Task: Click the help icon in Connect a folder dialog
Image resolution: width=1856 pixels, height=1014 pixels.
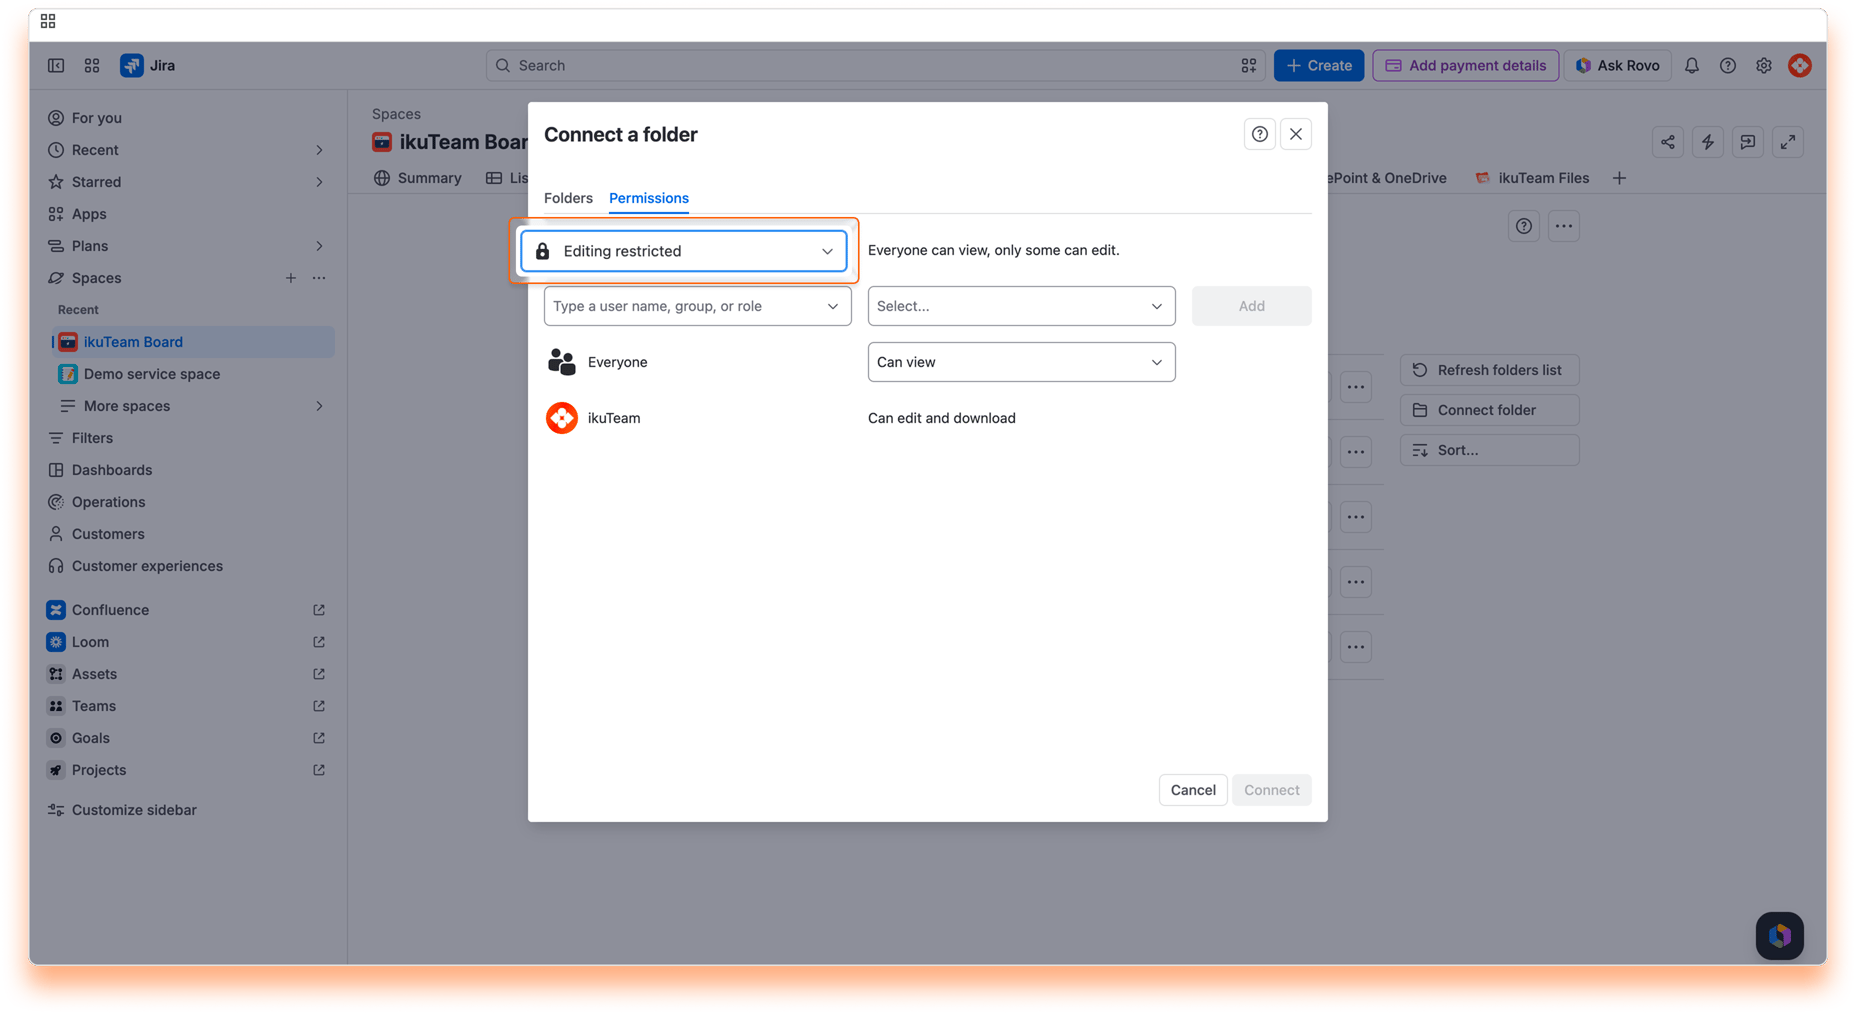Action: click(x=1260, y=134)
